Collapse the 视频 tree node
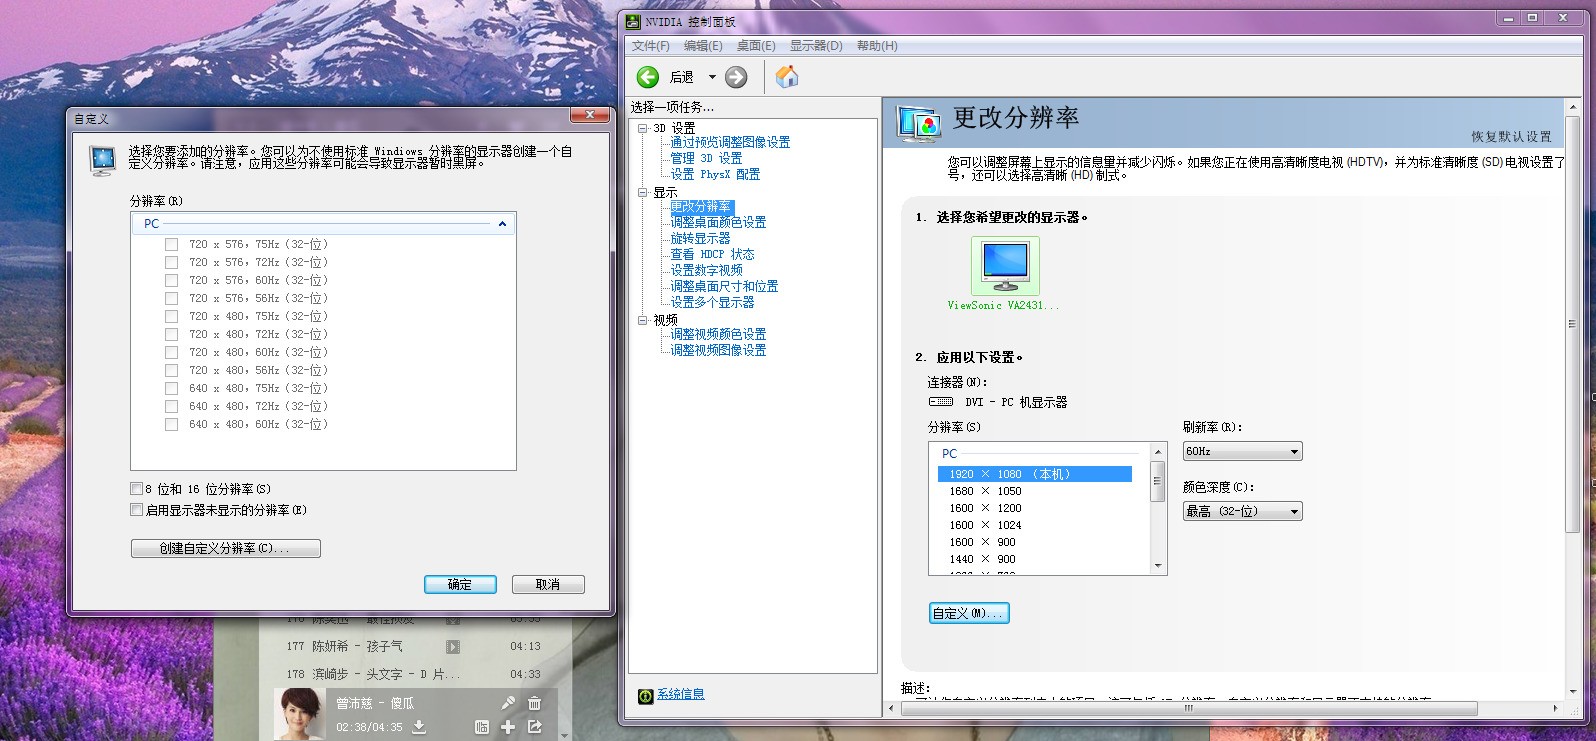Screen dimensions: 1596x741 [643, 320]
